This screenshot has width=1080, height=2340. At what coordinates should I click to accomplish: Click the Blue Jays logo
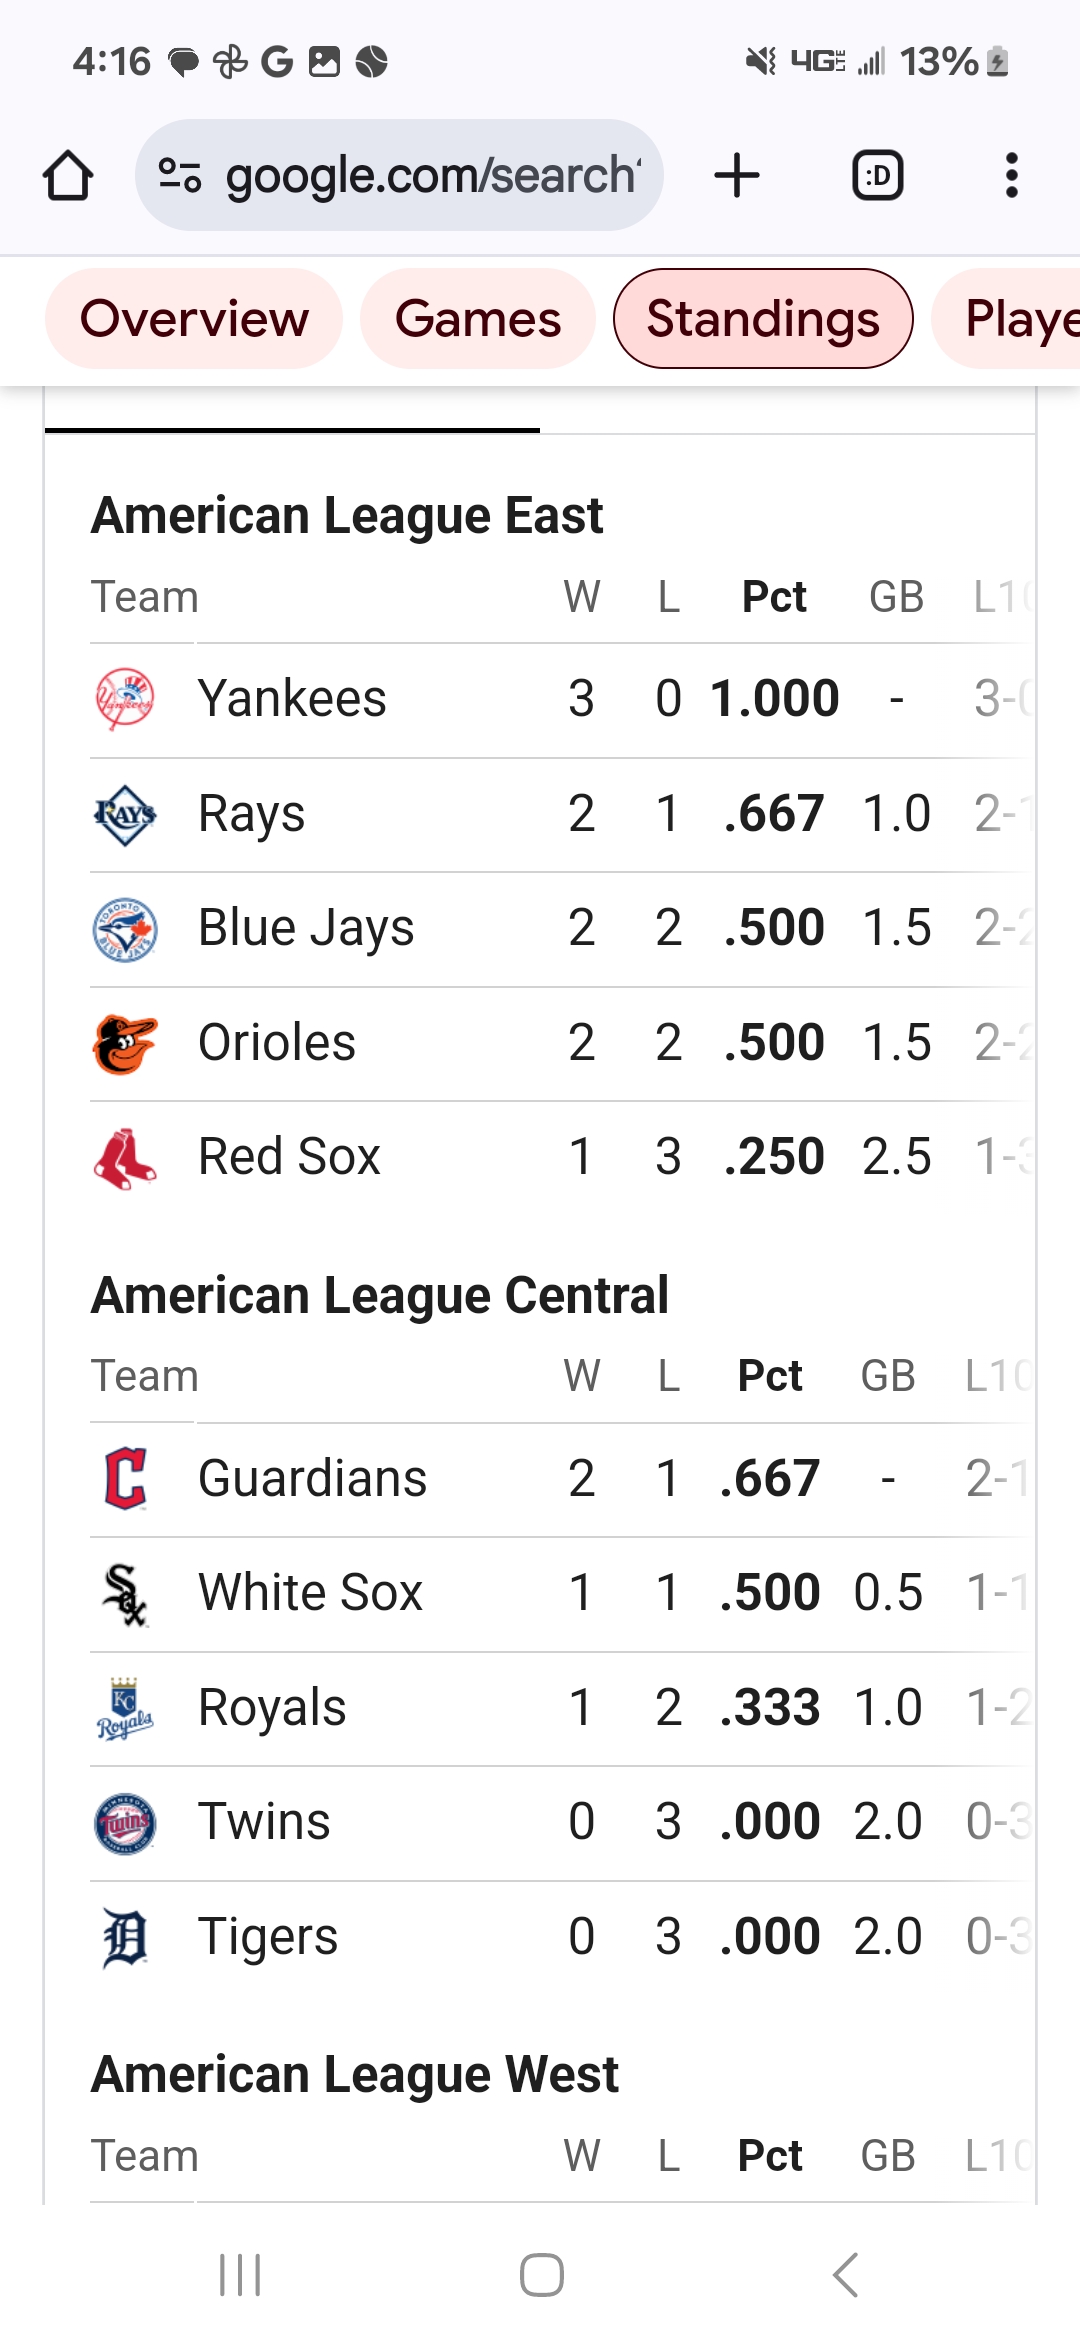click(x=125, y=928)
